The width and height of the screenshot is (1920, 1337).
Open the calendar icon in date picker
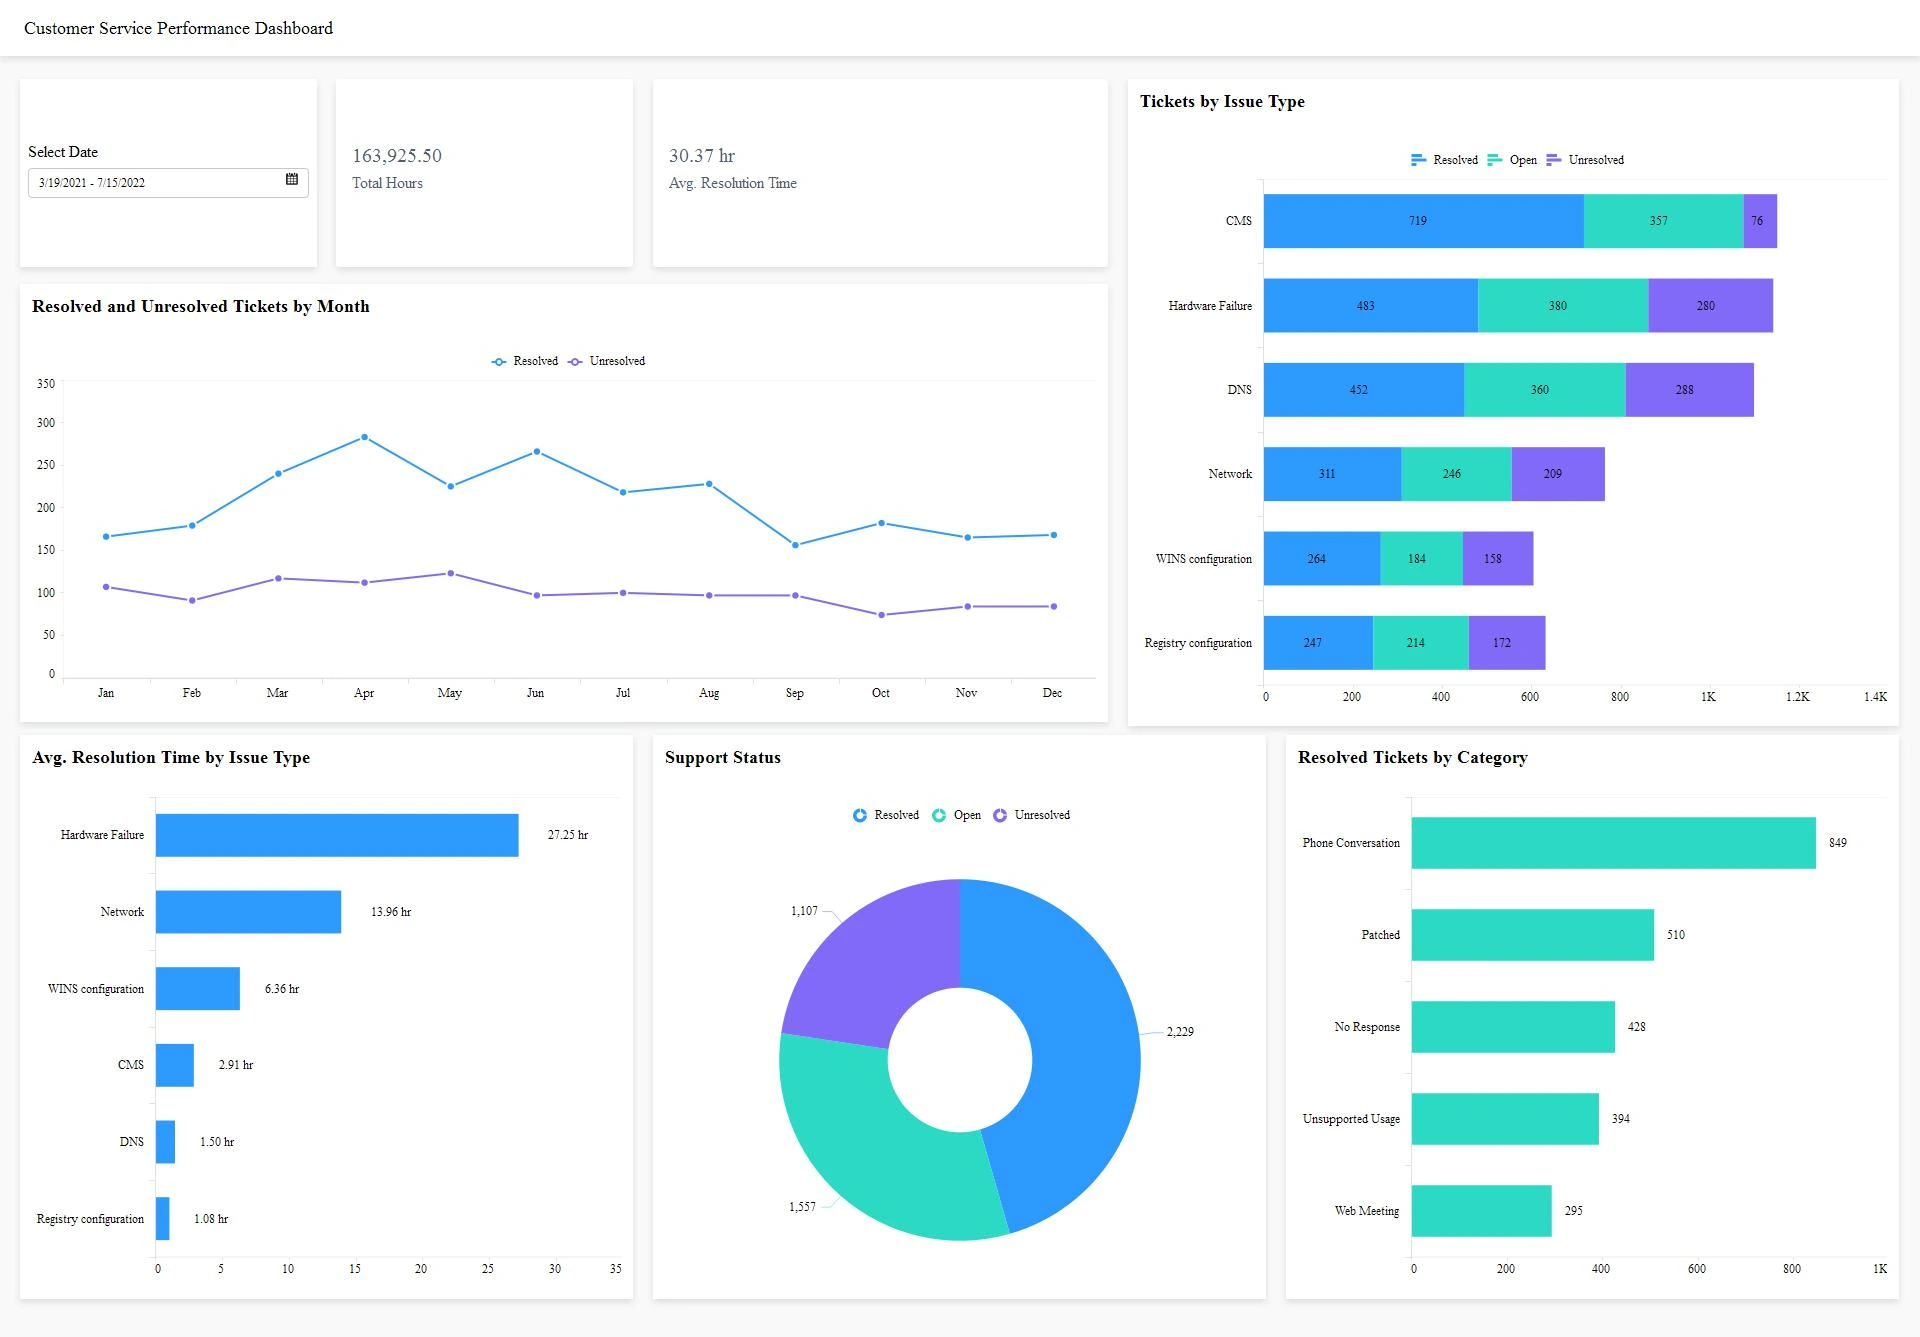coord(292,179)
